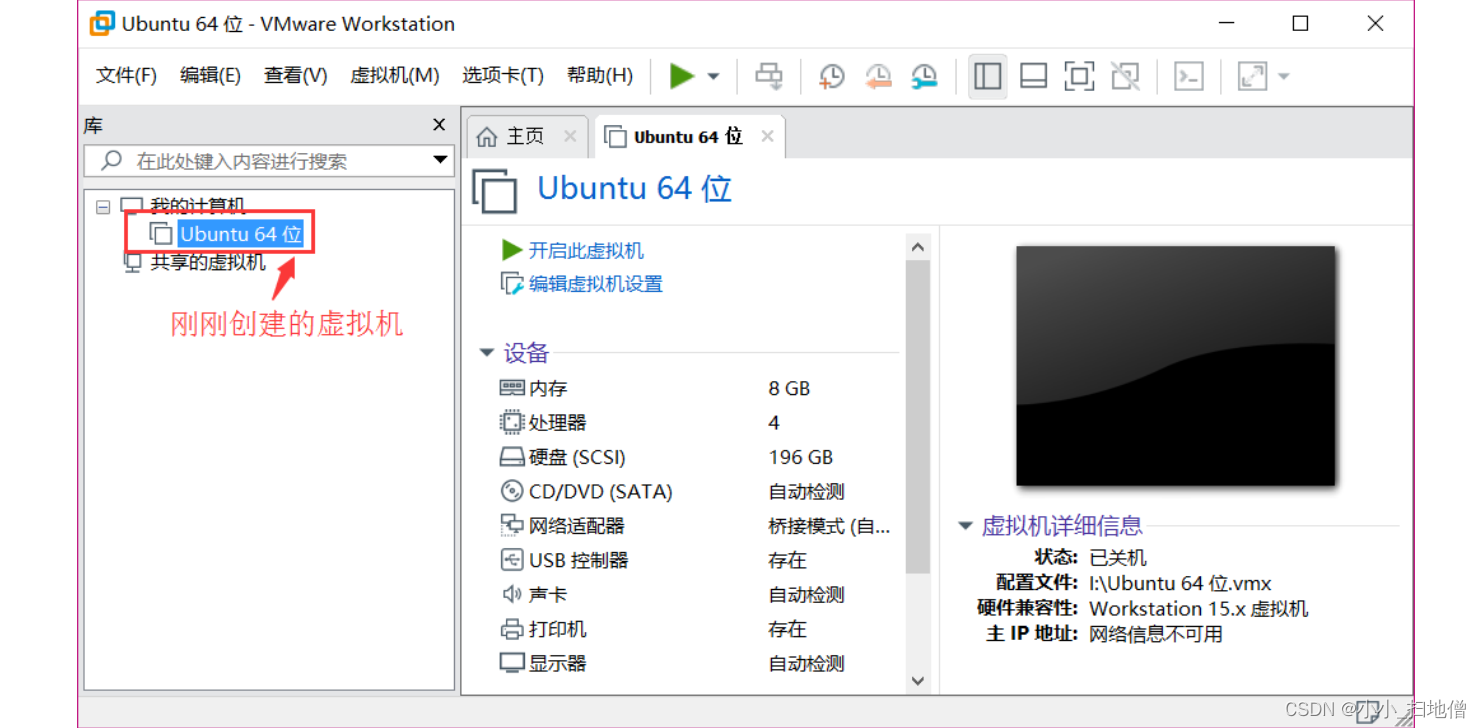The height and width of the screenshot is (728, 1481).
Task: Click Send Ctrl+Alt+Del toolbar icon
Action: [x=769, y=76]
